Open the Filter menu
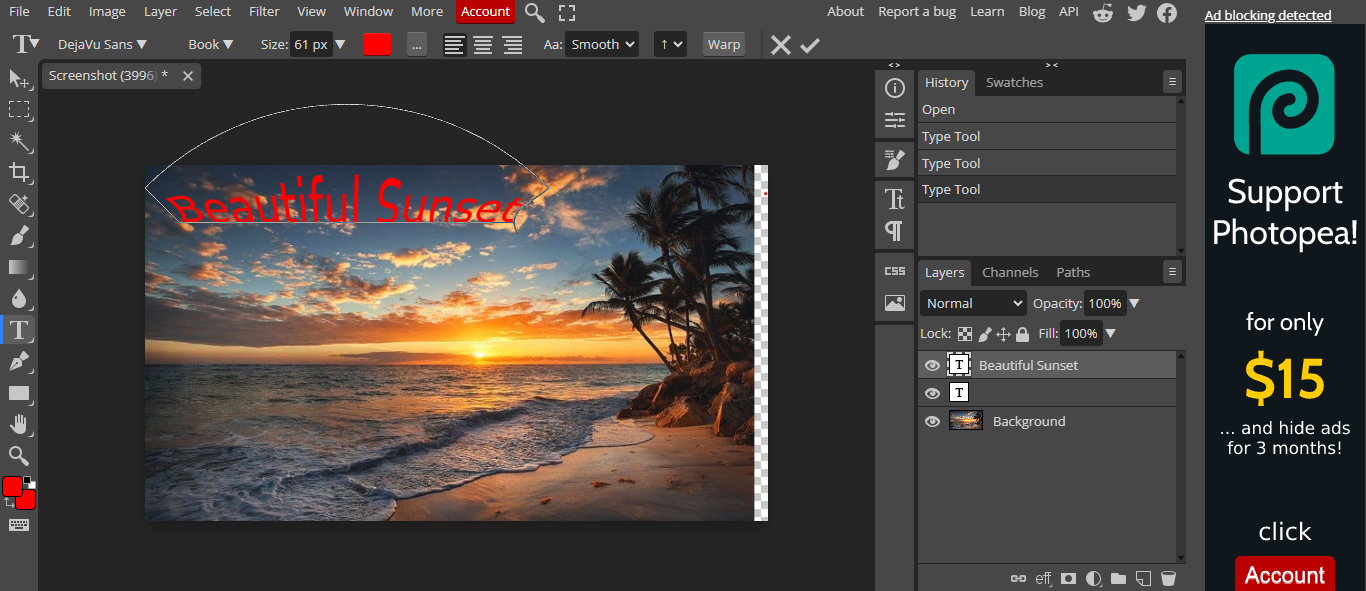1366x591 pixels. tap(263, 12)
